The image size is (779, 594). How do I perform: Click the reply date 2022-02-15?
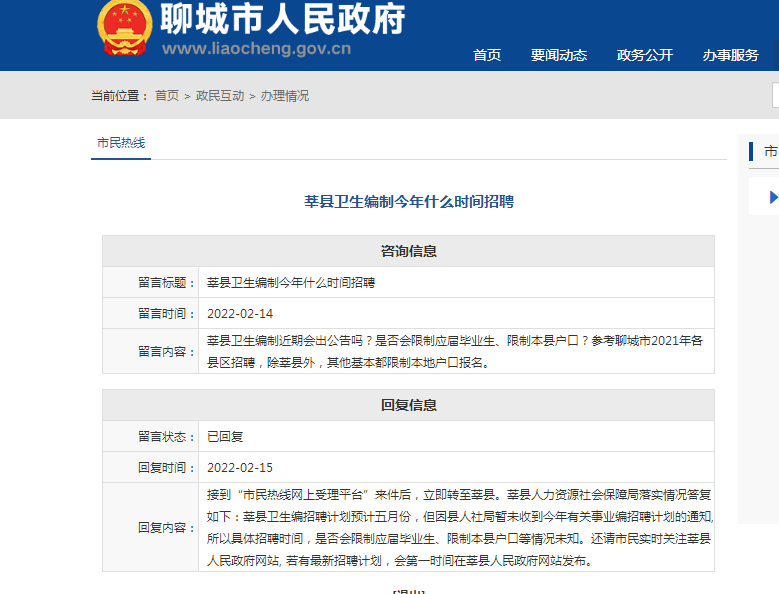pos(240,467)
